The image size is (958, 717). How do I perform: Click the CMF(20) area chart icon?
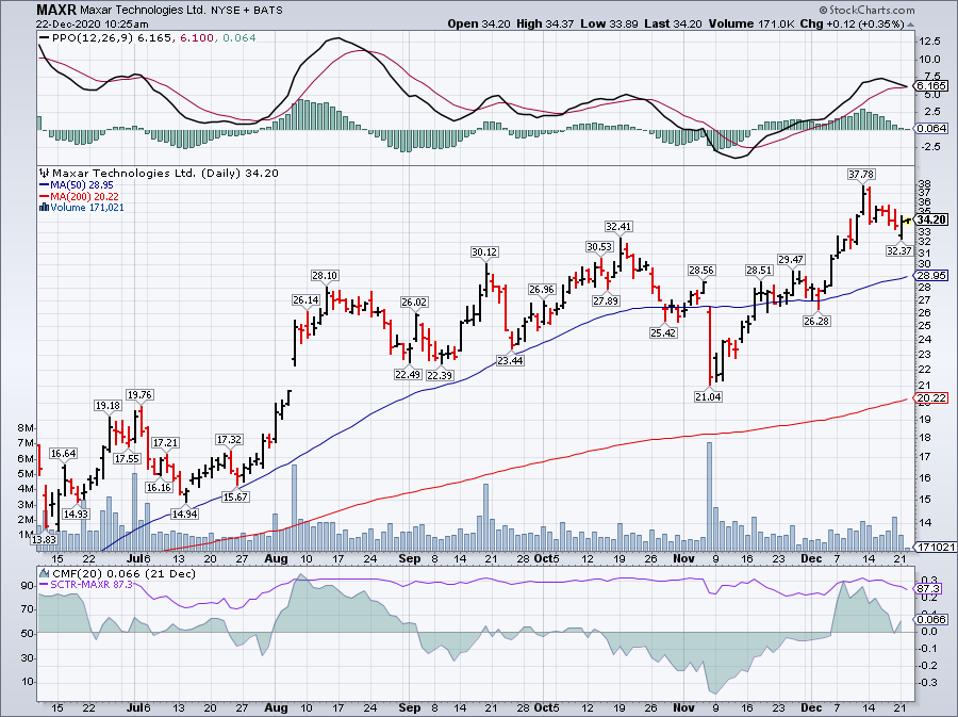tap(45, 574)
